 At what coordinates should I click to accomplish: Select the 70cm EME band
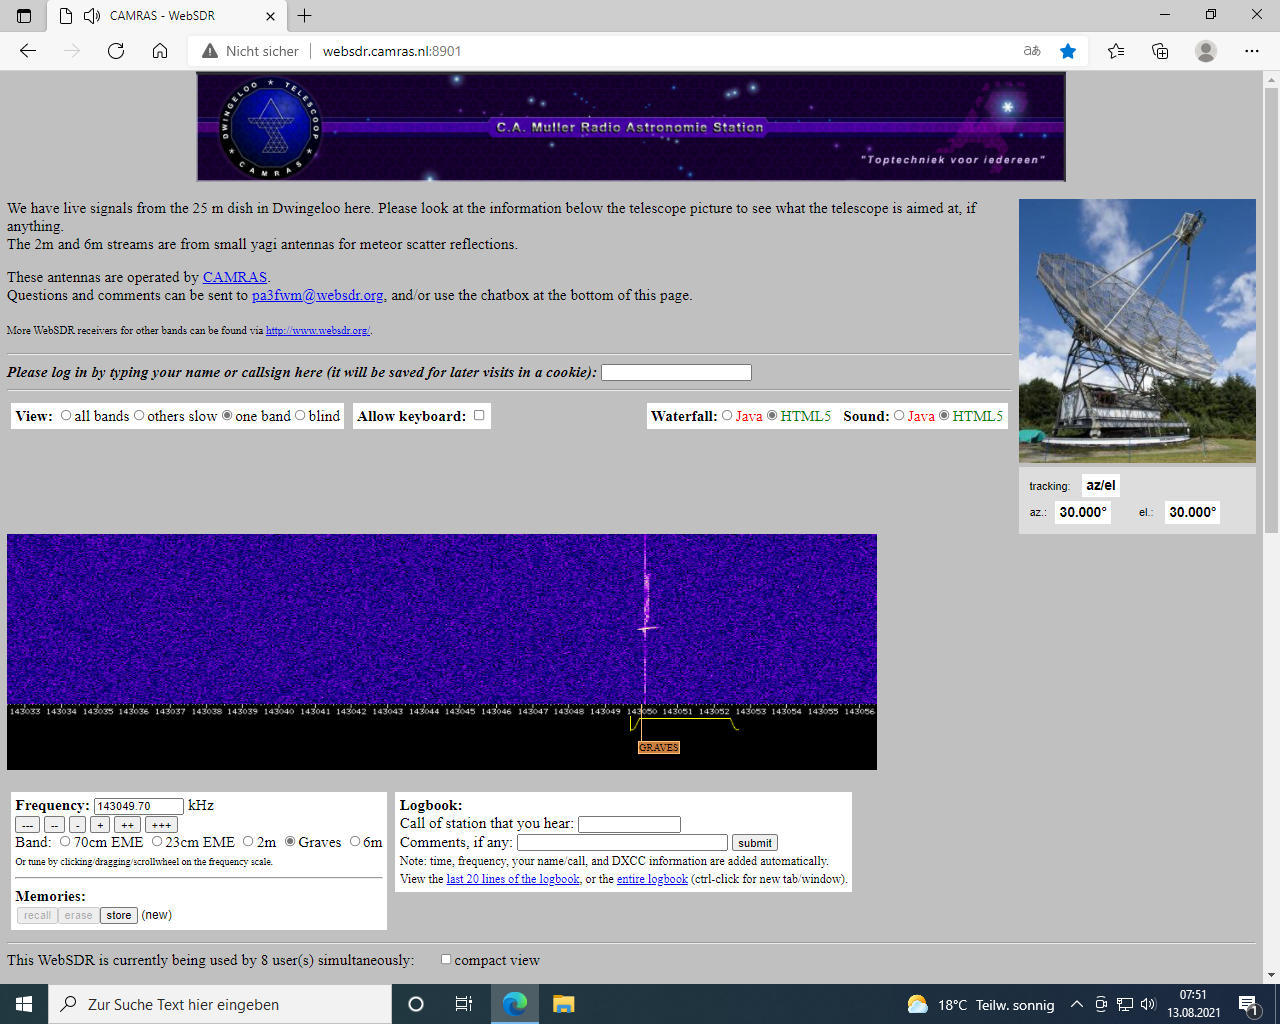(x=65, y=842)
